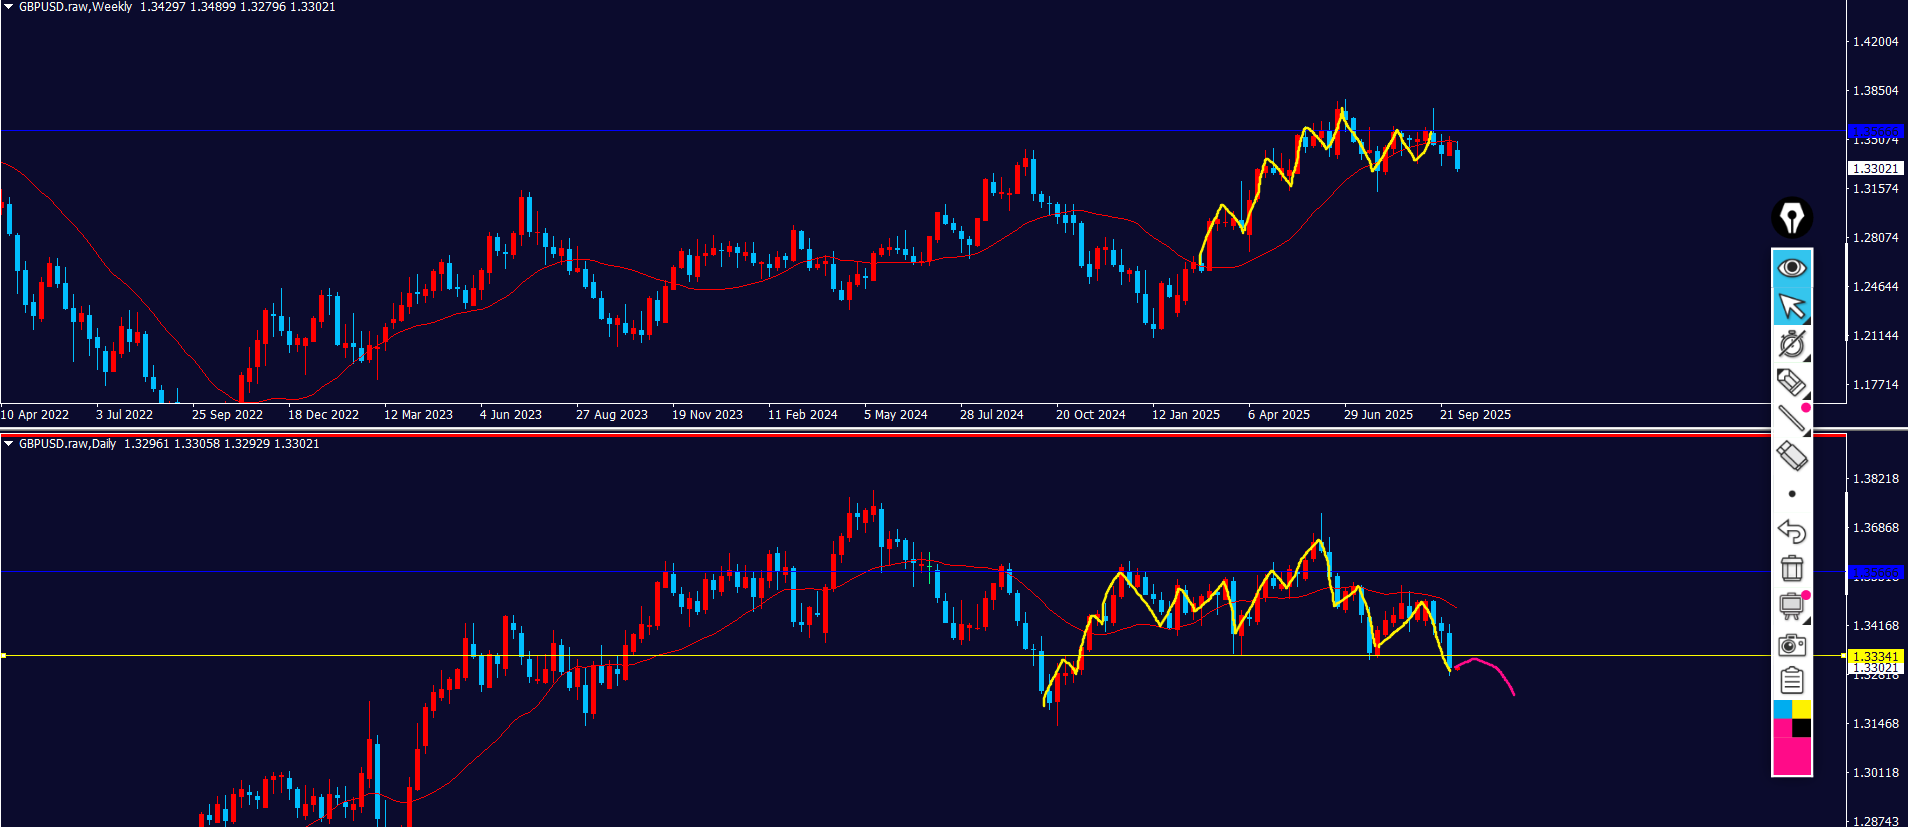
Task: Pick the cyan color swatch
Action: pos(1782,709)
